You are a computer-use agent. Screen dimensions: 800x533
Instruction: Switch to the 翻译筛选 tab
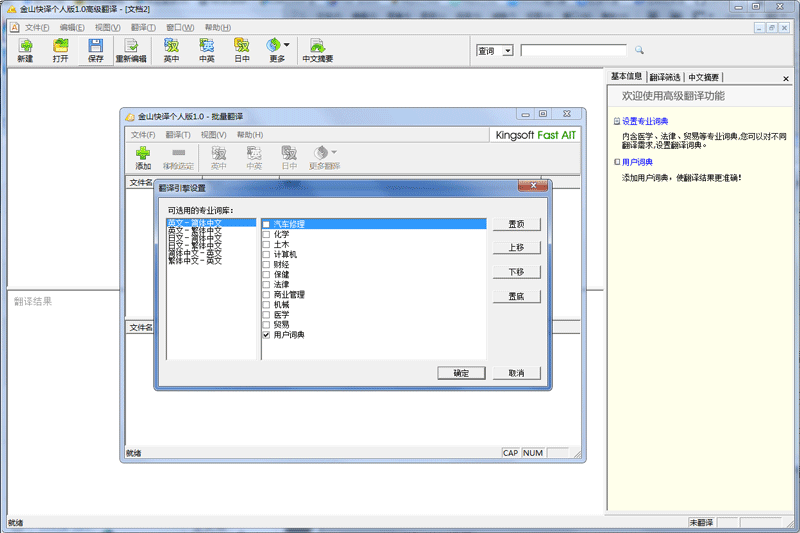pos(664,77)
